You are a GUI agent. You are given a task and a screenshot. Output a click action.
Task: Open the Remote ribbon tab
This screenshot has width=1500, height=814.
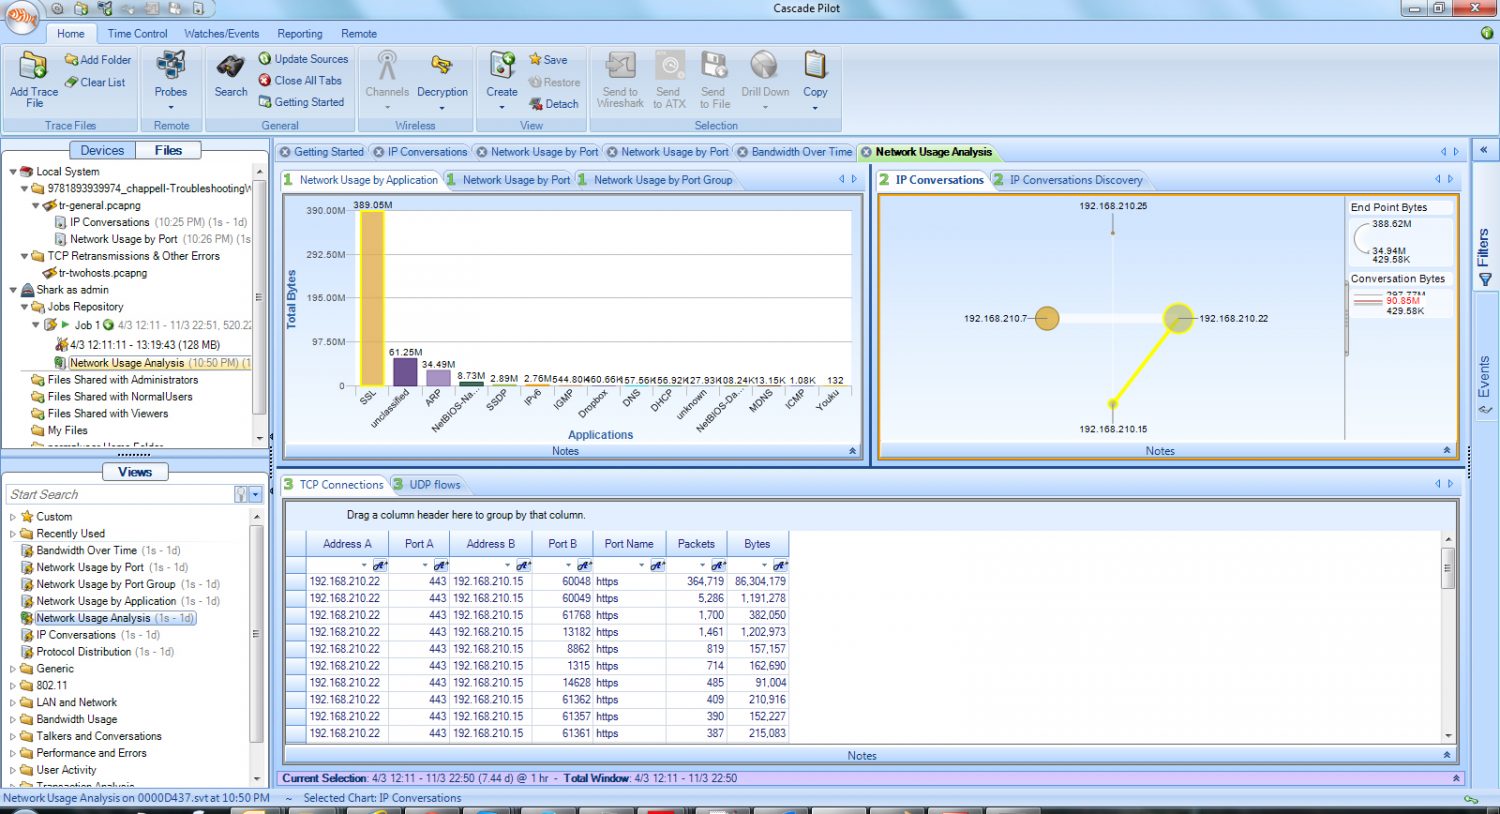click(359, 33)
